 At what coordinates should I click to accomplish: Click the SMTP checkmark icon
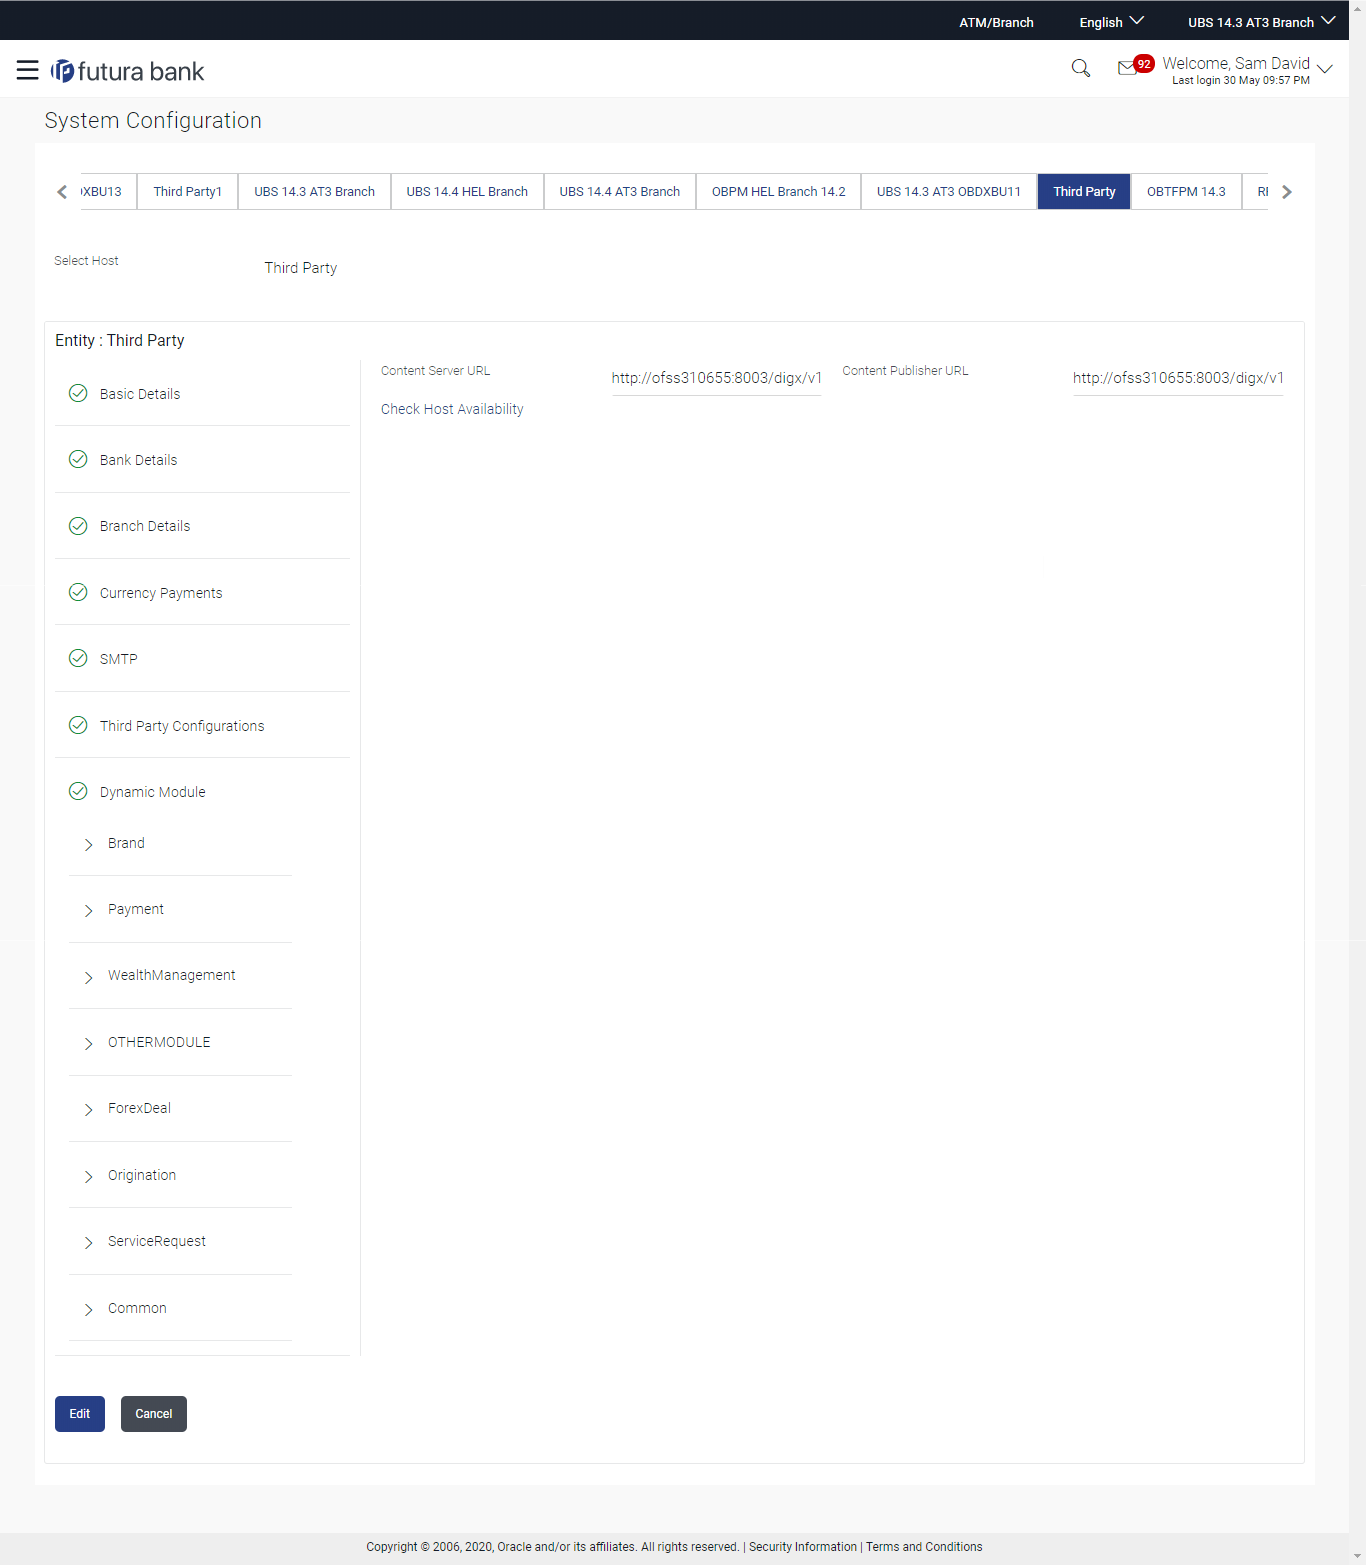click(78, 658)
